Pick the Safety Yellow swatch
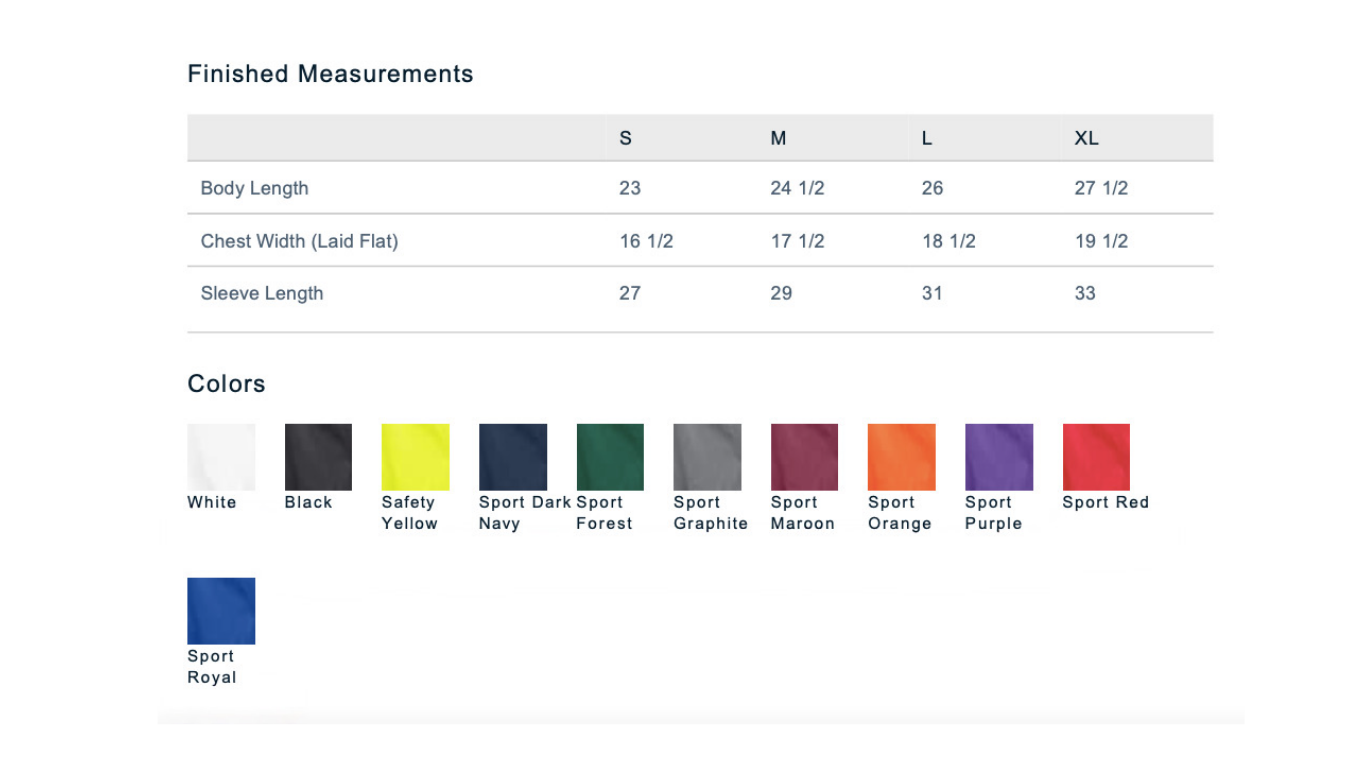The width and height of the screenshot is (1366, 768). pyautogui.click(x=415, y=457)
